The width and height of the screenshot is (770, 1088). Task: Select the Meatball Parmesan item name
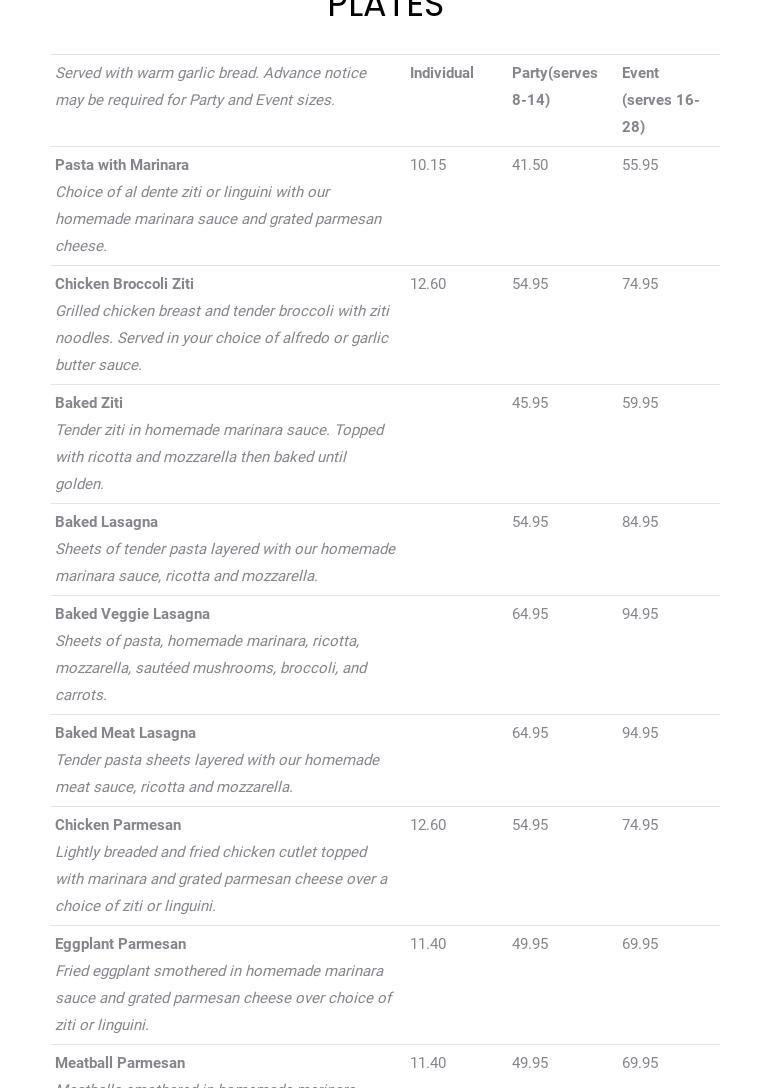[x=120, y=1063]
